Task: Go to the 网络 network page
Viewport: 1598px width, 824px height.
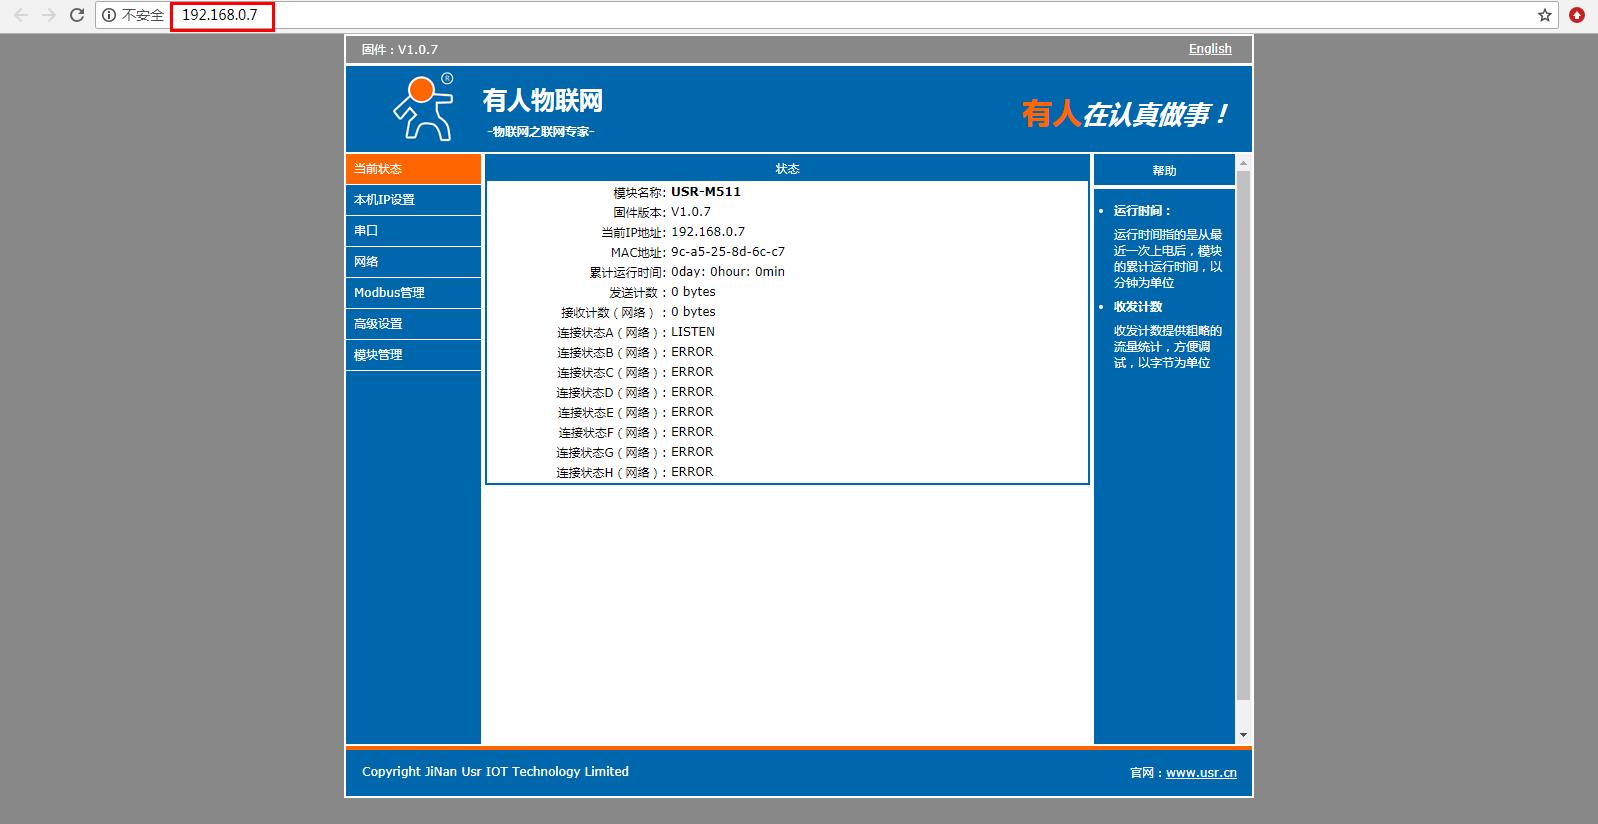Action: 413,262
